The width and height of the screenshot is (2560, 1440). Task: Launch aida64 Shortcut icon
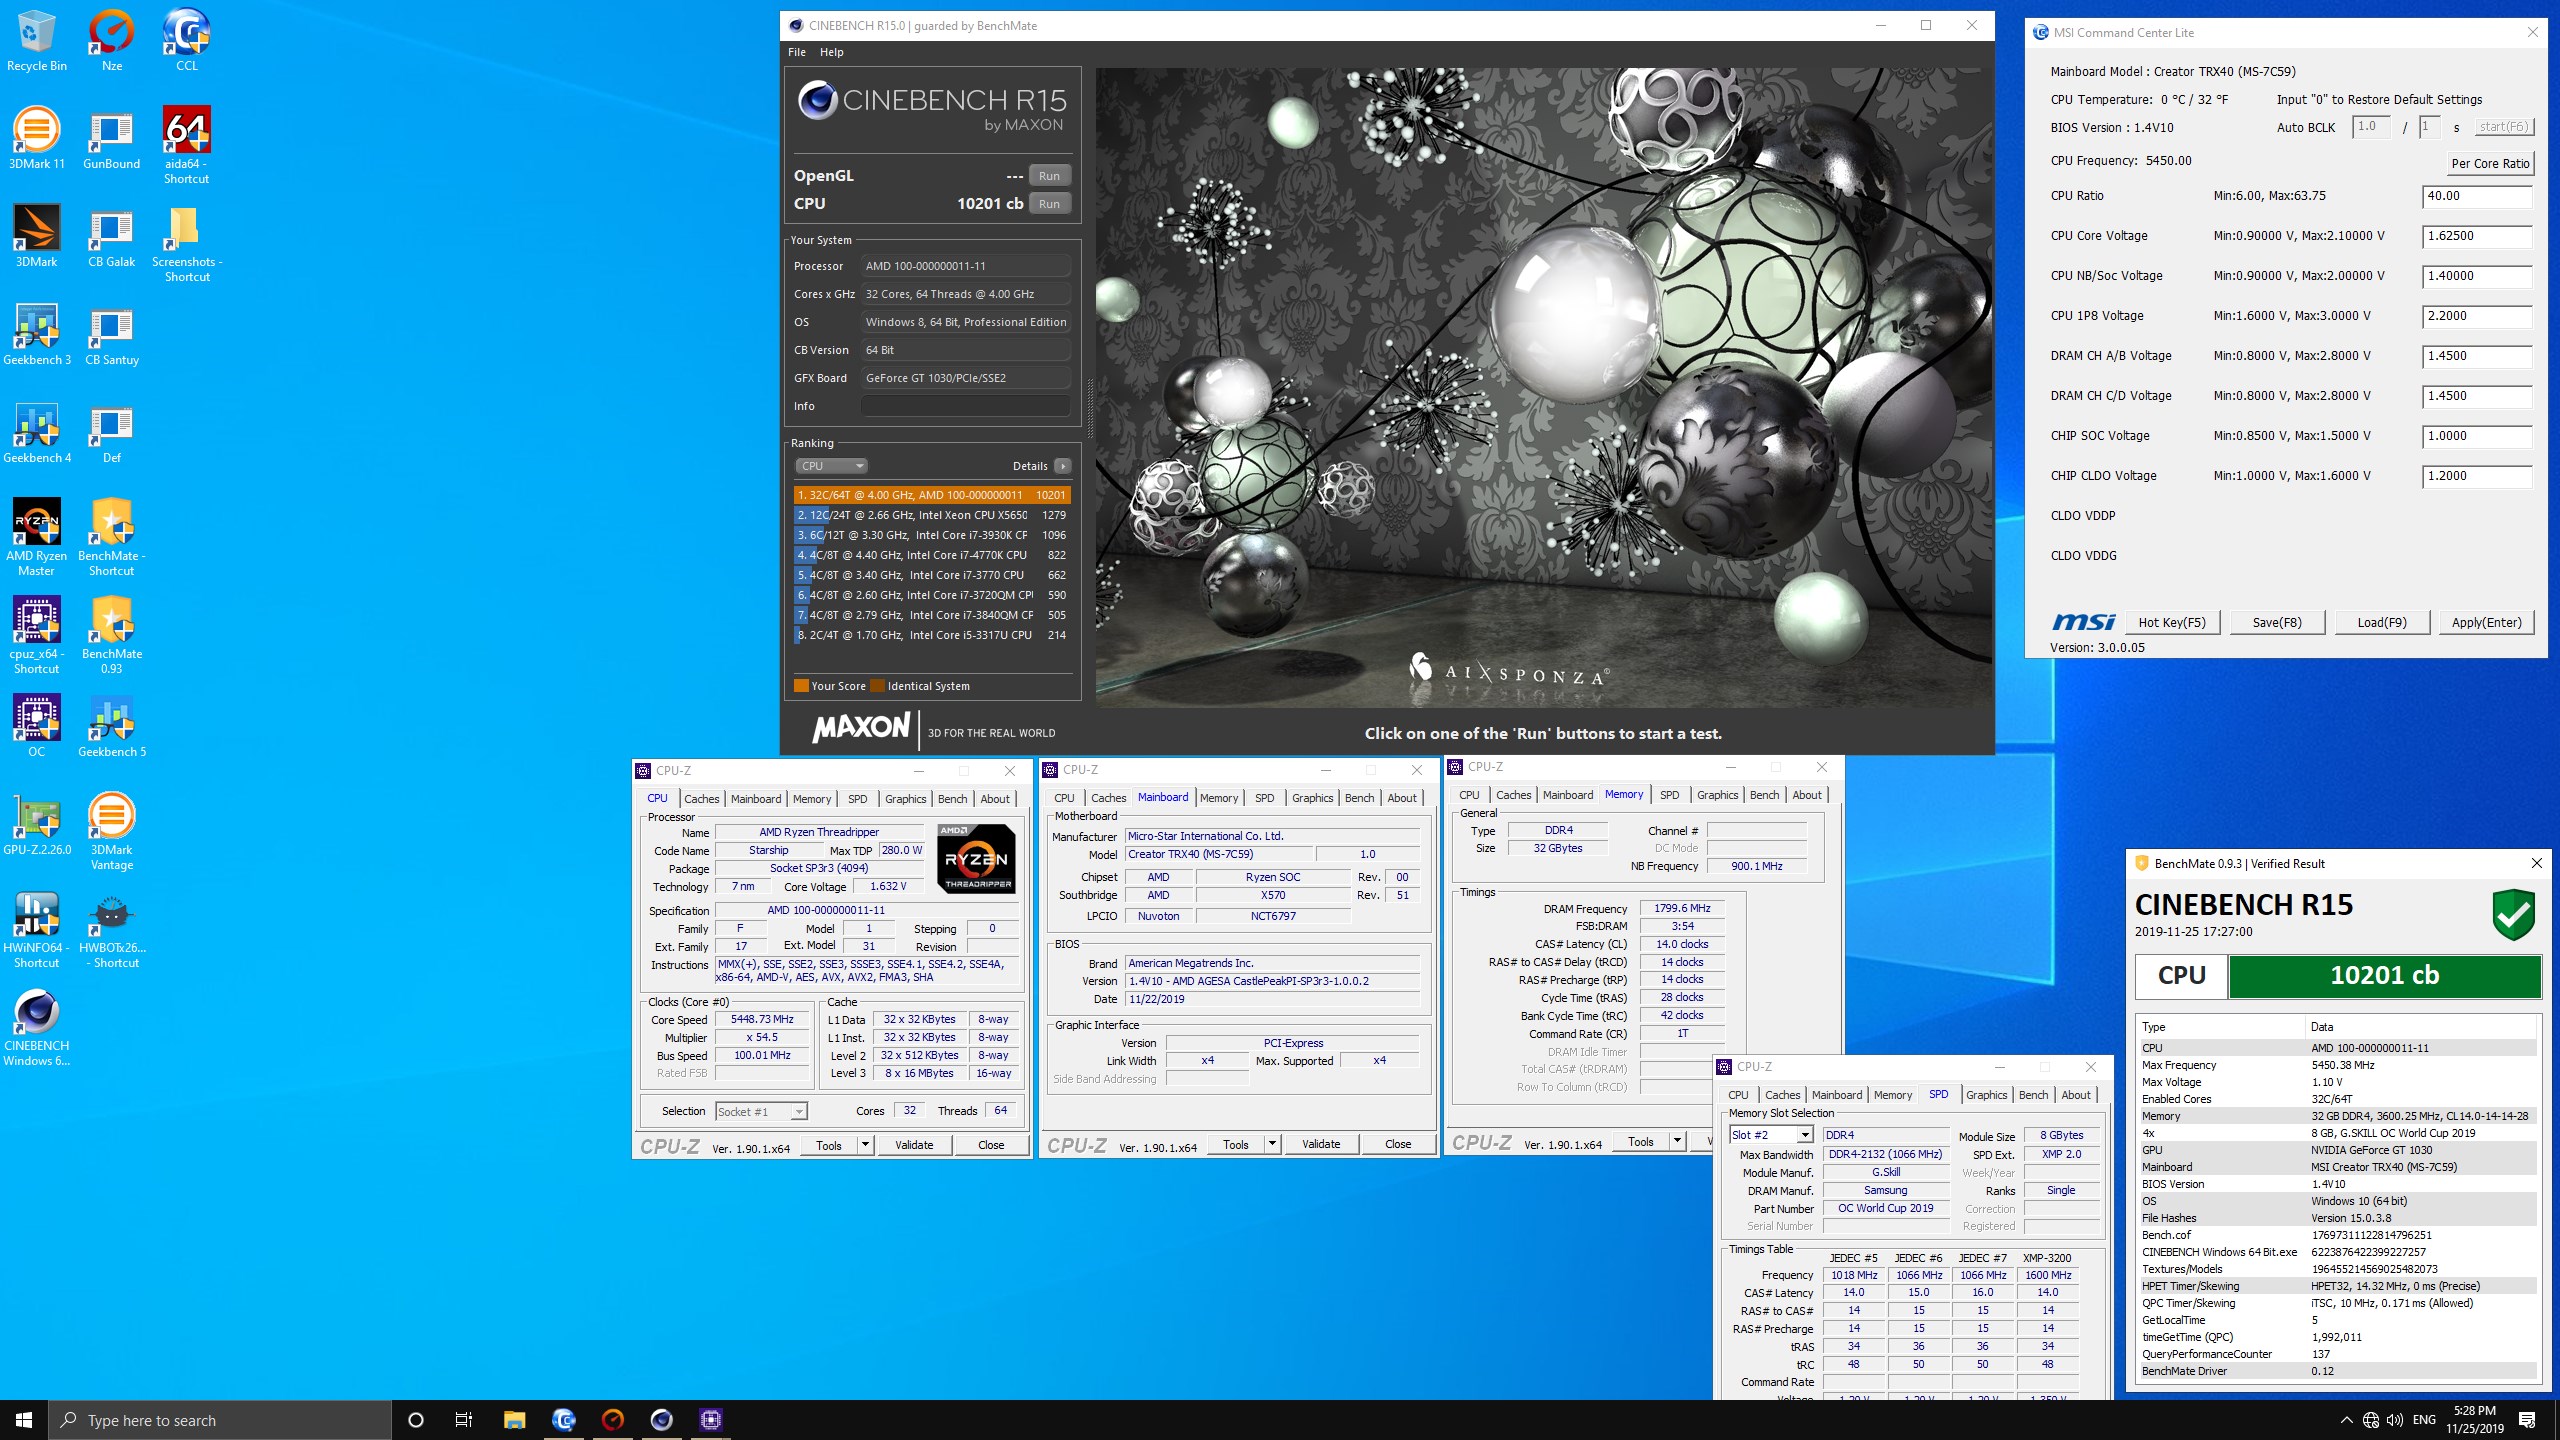[187, 145]
